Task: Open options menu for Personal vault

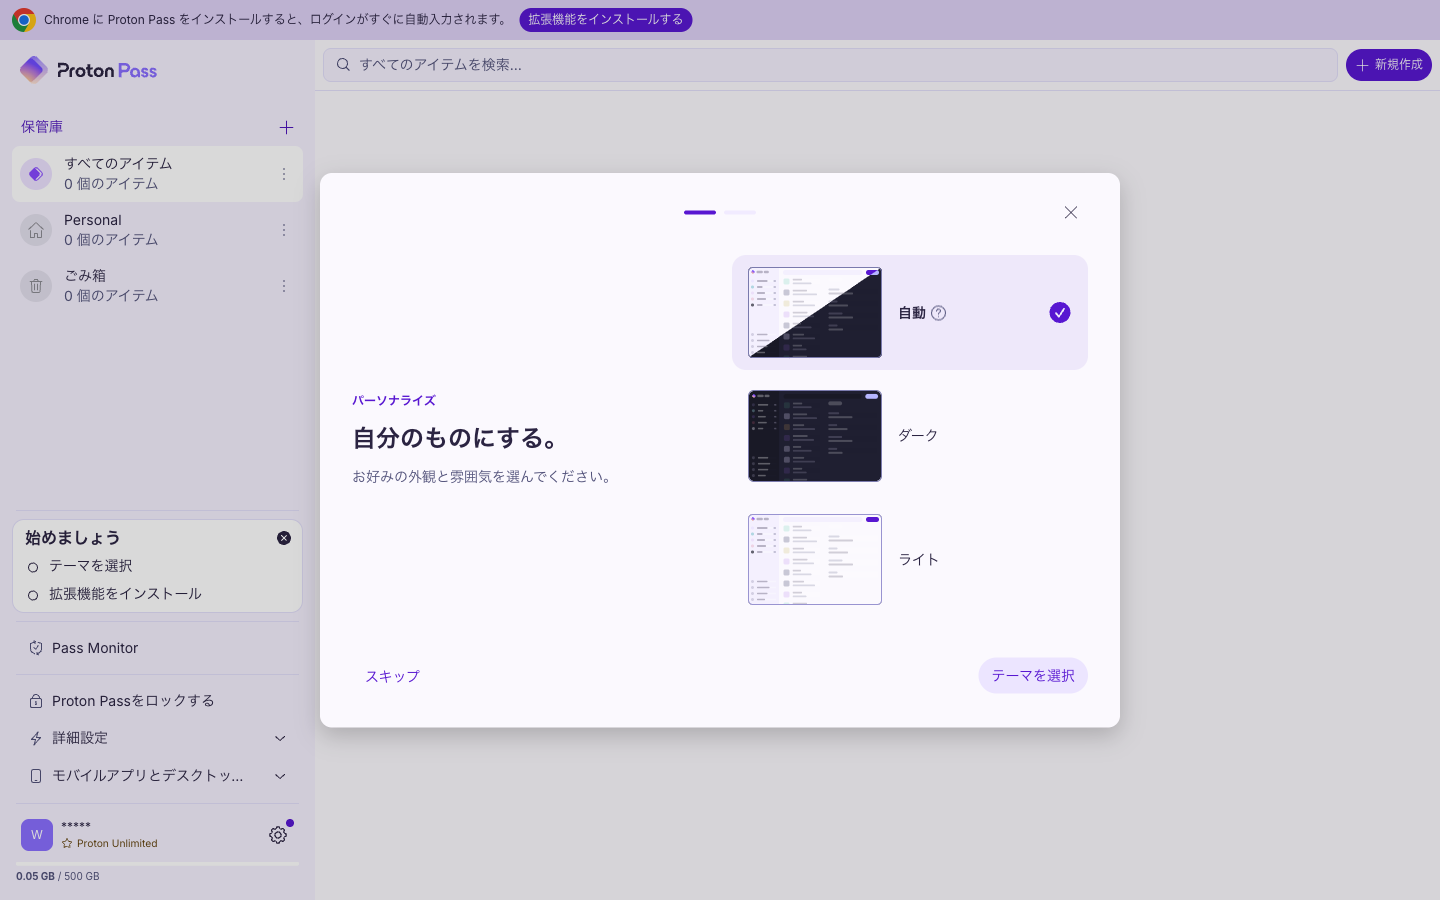Action: tap(284, 230)
